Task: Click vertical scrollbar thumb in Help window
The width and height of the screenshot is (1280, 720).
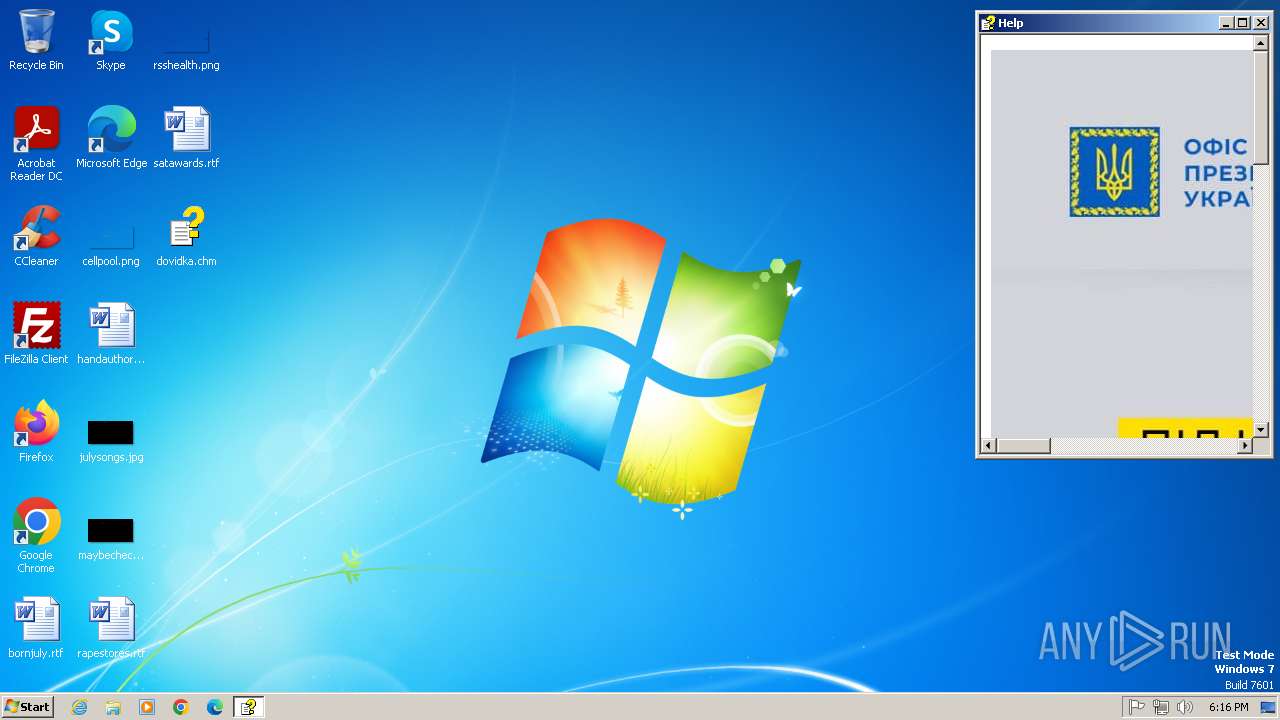Action: click(x=1261, y=108)
